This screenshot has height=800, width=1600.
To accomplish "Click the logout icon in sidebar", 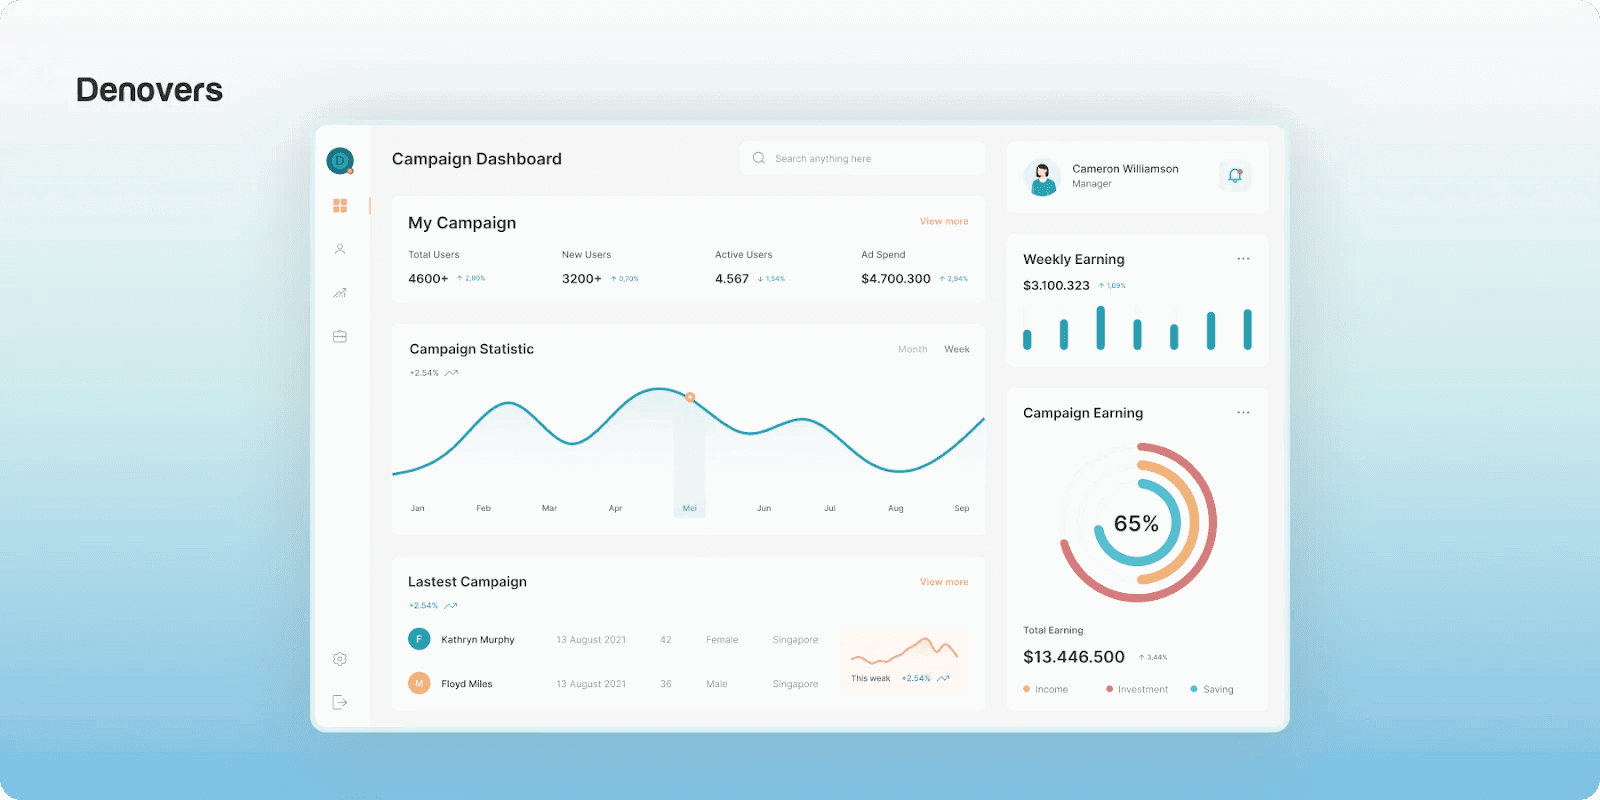I will click(340, 702).
